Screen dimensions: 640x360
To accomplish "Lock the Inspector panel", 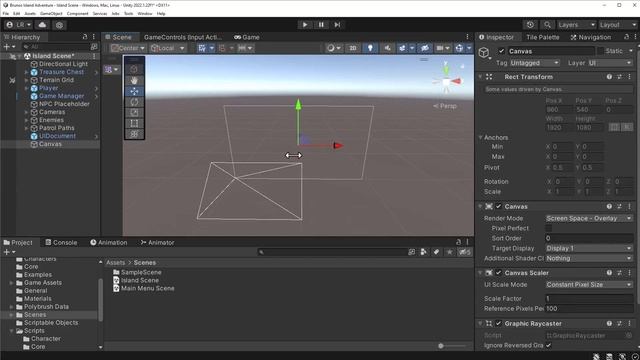I will [627, 37].
